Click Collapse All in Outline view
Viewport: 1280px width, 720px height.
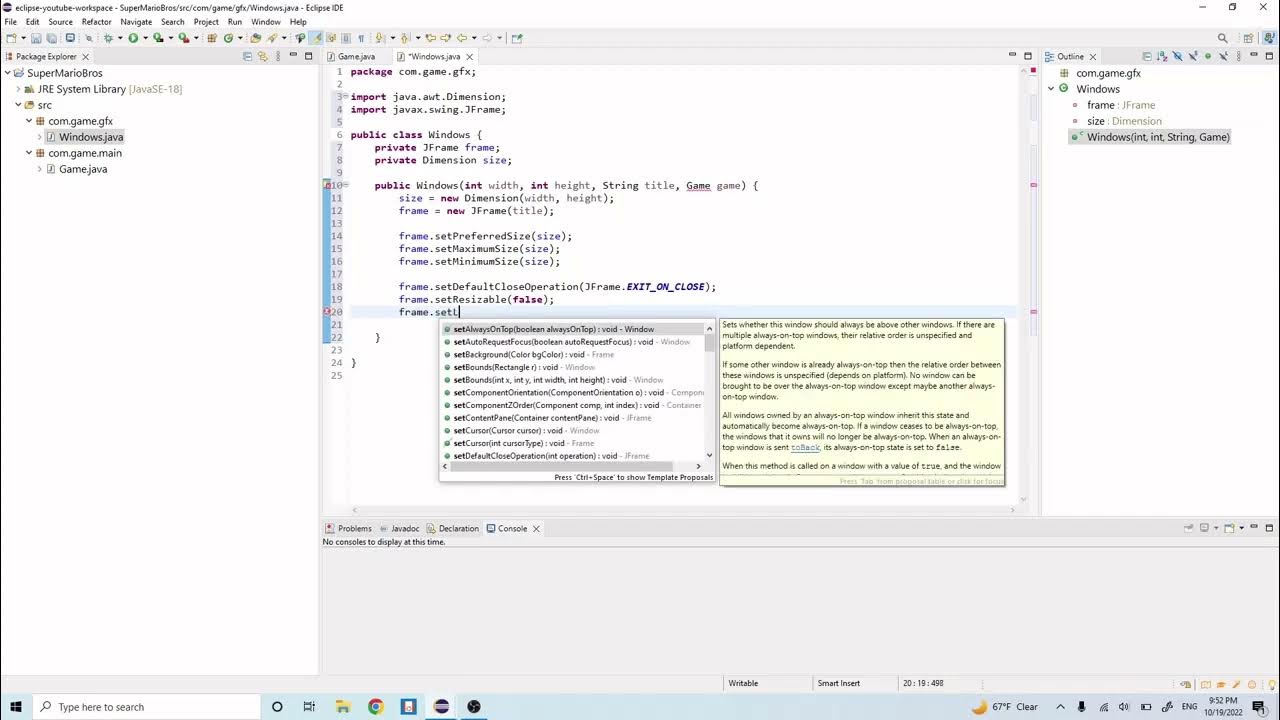click(x=1147, y=56)
